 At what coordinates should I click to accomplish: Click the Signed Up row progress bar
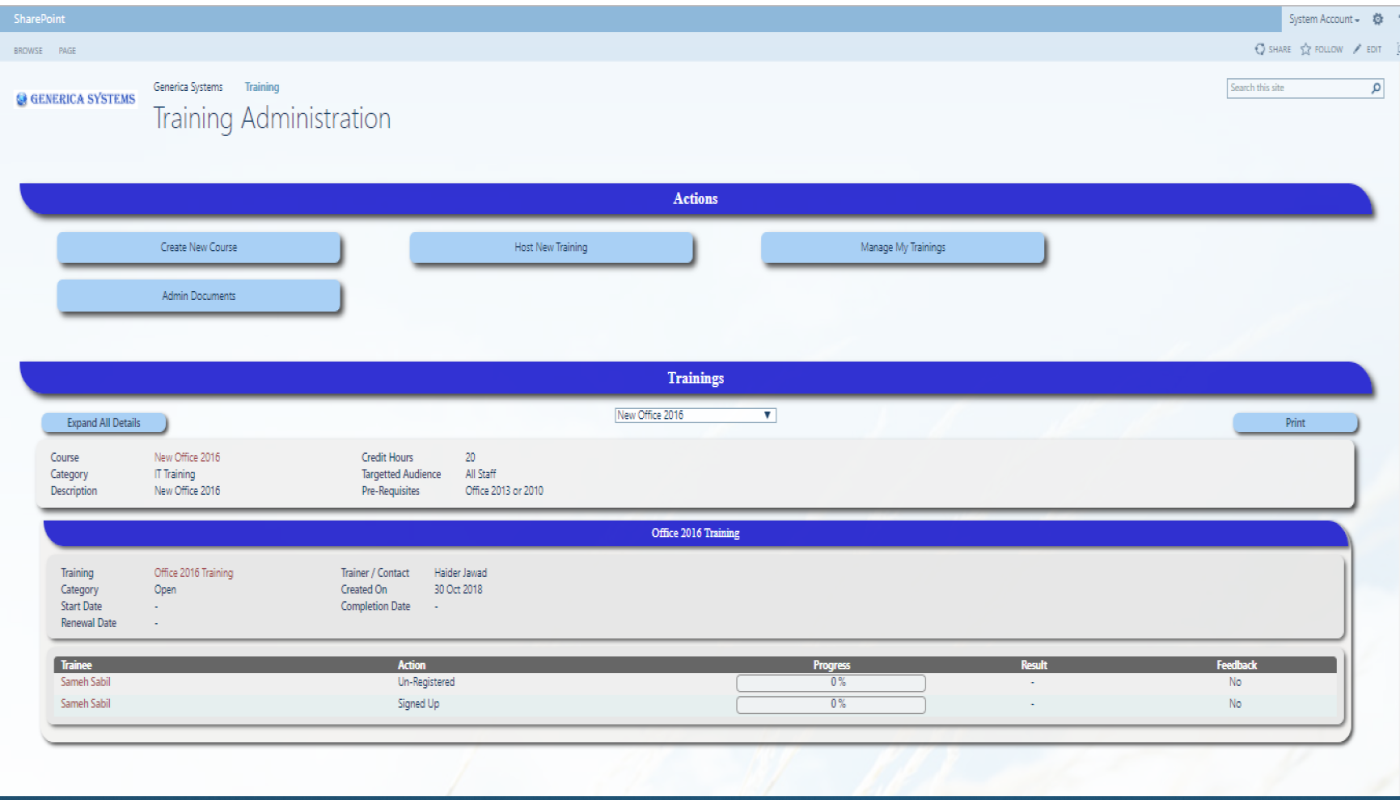(x=831, y=704)
